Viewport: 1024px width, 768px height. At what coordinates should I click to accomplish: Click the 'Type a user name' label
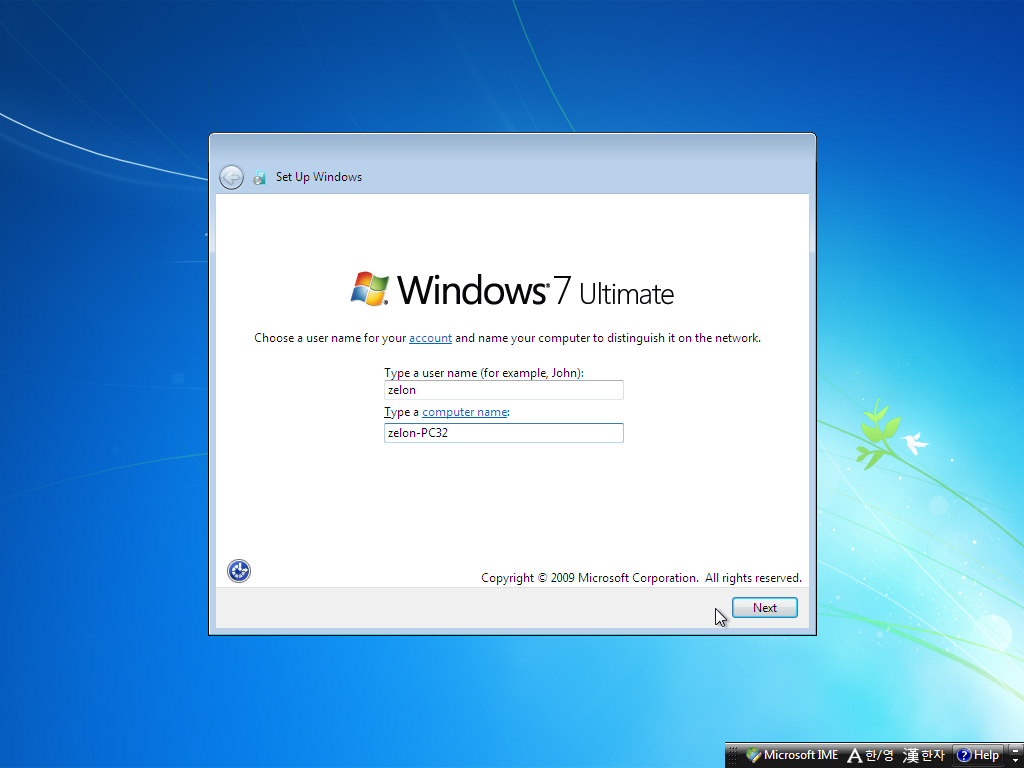[x=483, y=373]
